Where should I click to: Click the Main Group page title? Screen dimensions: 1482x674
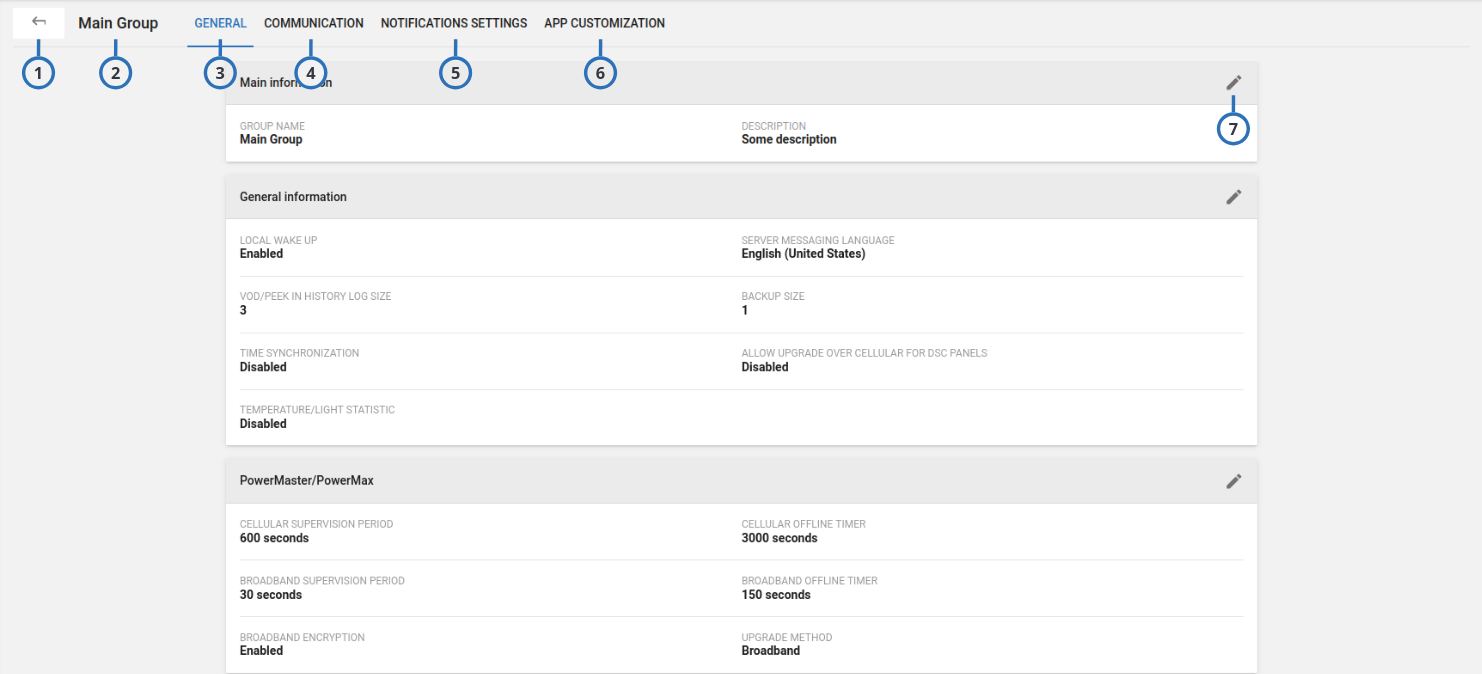coord(118,23)
